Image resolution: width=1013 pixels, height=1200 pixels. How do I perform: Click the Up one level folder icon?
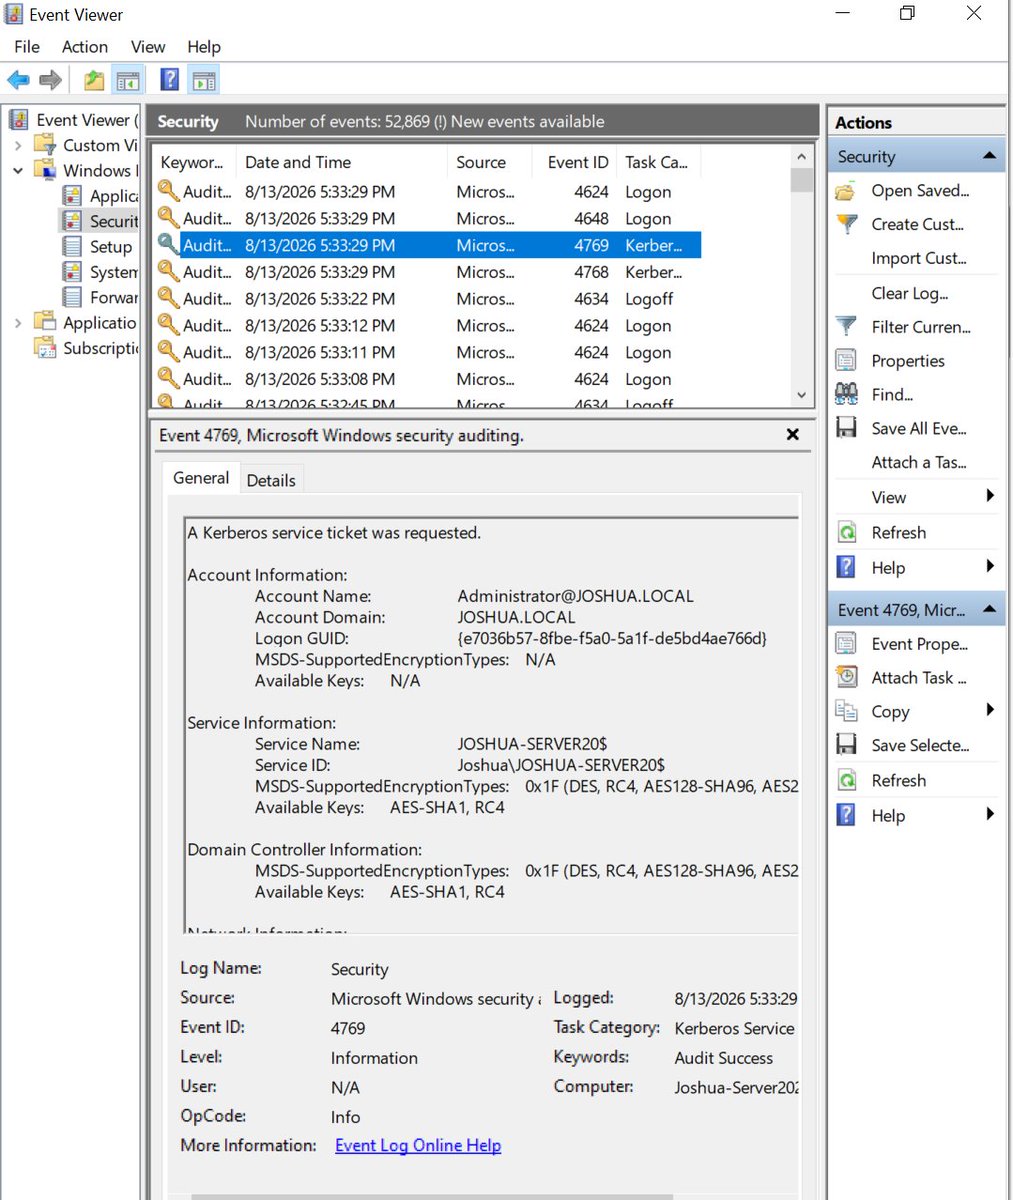click(x=93, y=80)
